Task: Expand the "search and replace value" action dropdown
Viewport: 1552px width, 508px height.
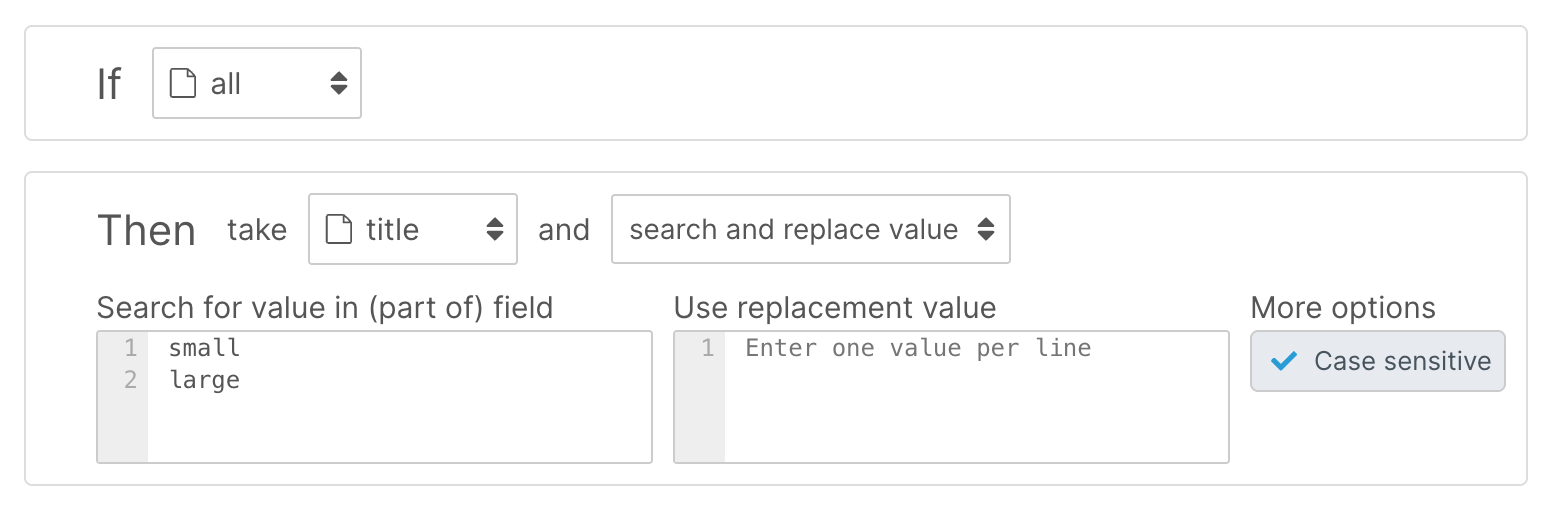Action: click(x=810, y=230)
